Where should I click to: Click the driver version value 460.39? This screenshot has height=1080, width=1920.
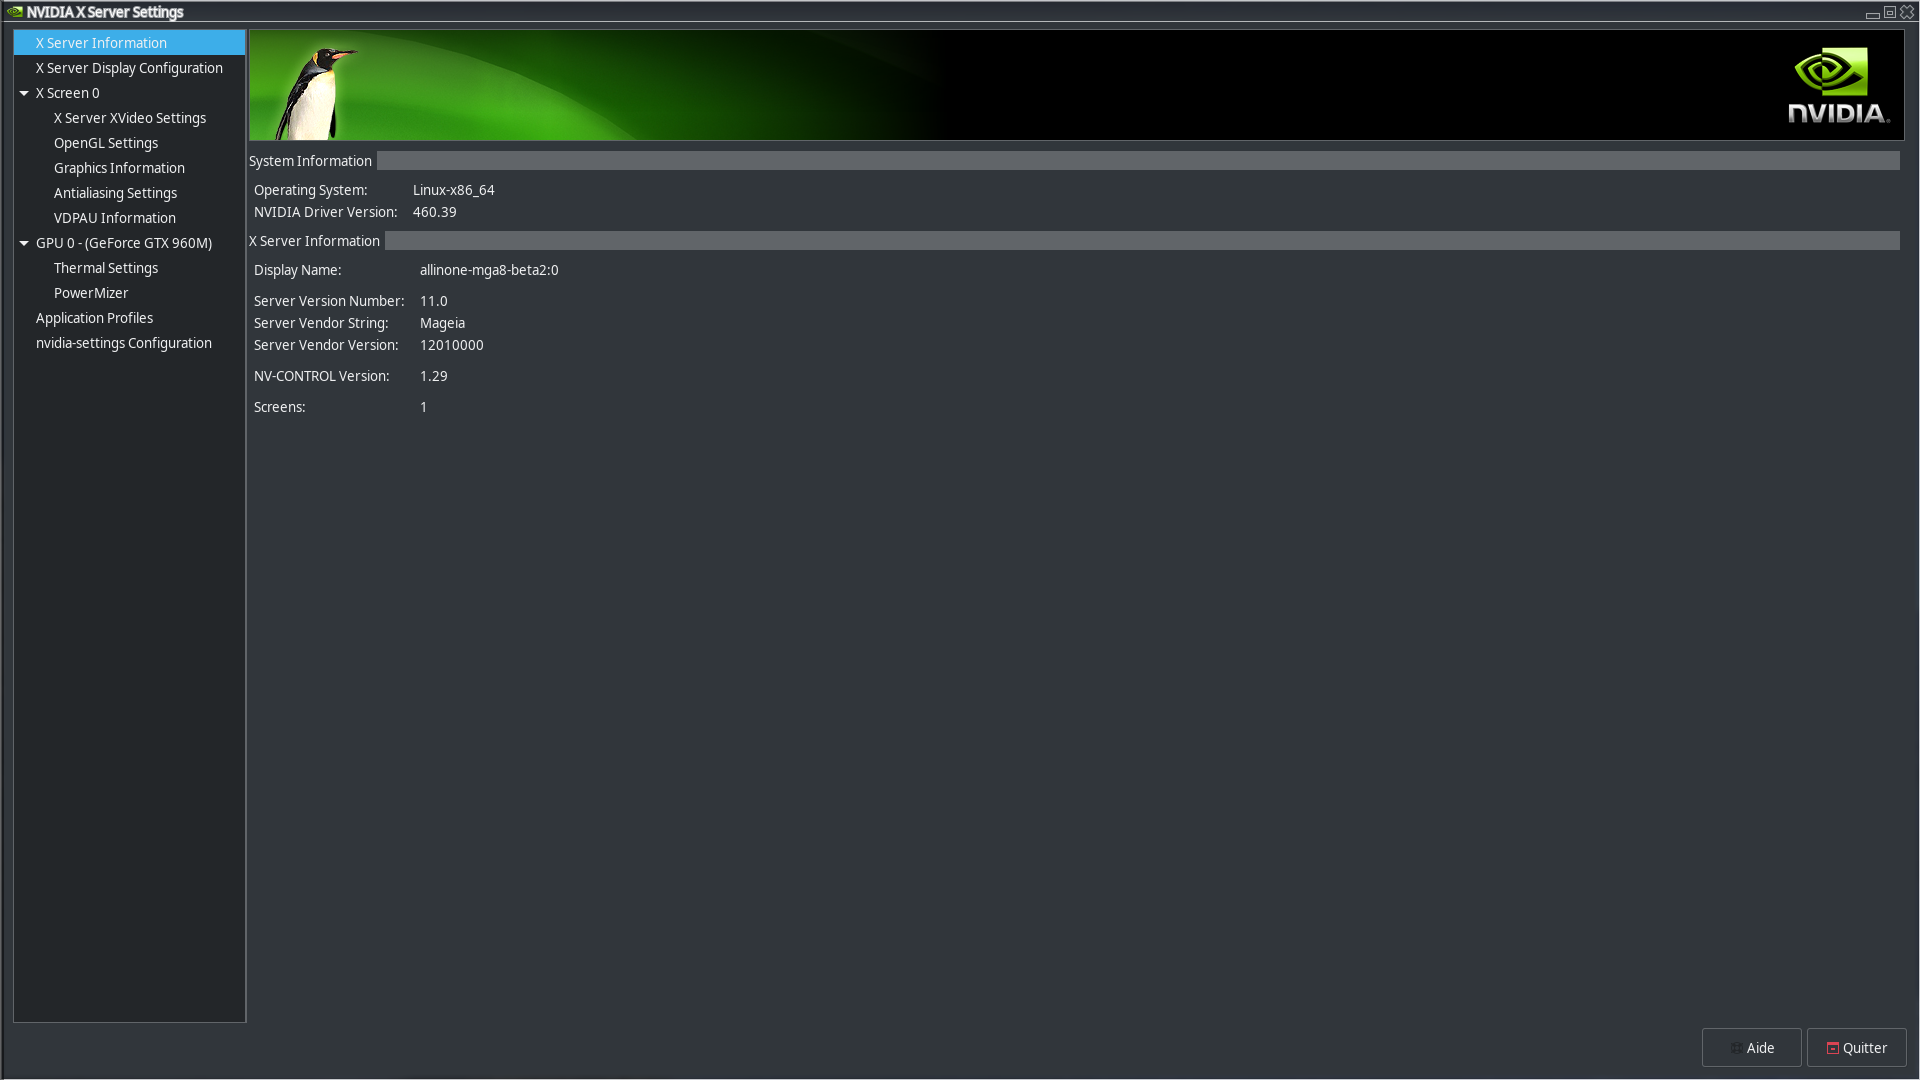click(x=434, y=212)
